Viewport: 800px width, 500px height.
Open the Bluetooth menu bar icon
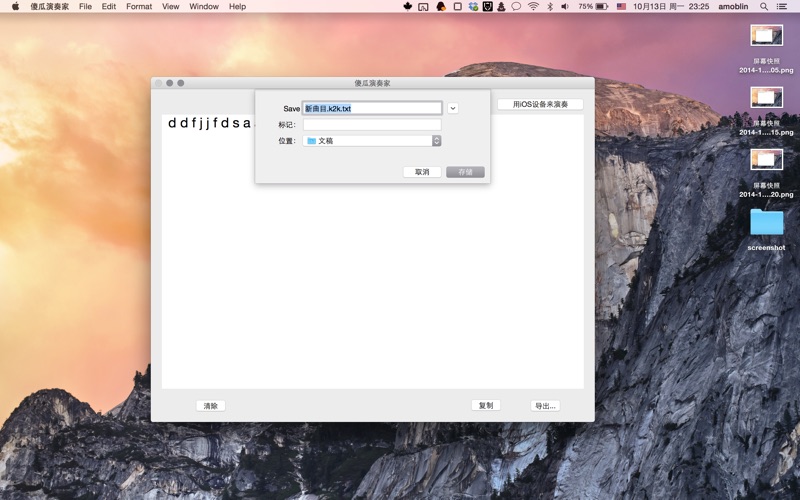point(549,6)
